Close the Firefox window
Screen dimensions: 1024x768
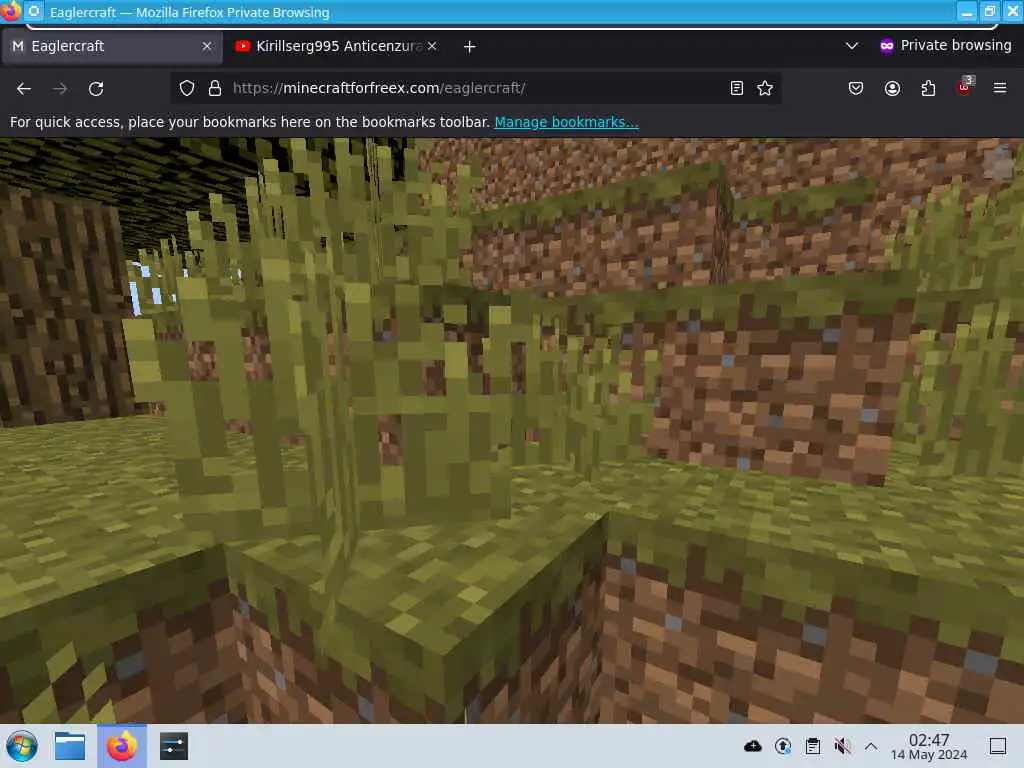(x=1013, y=12)
